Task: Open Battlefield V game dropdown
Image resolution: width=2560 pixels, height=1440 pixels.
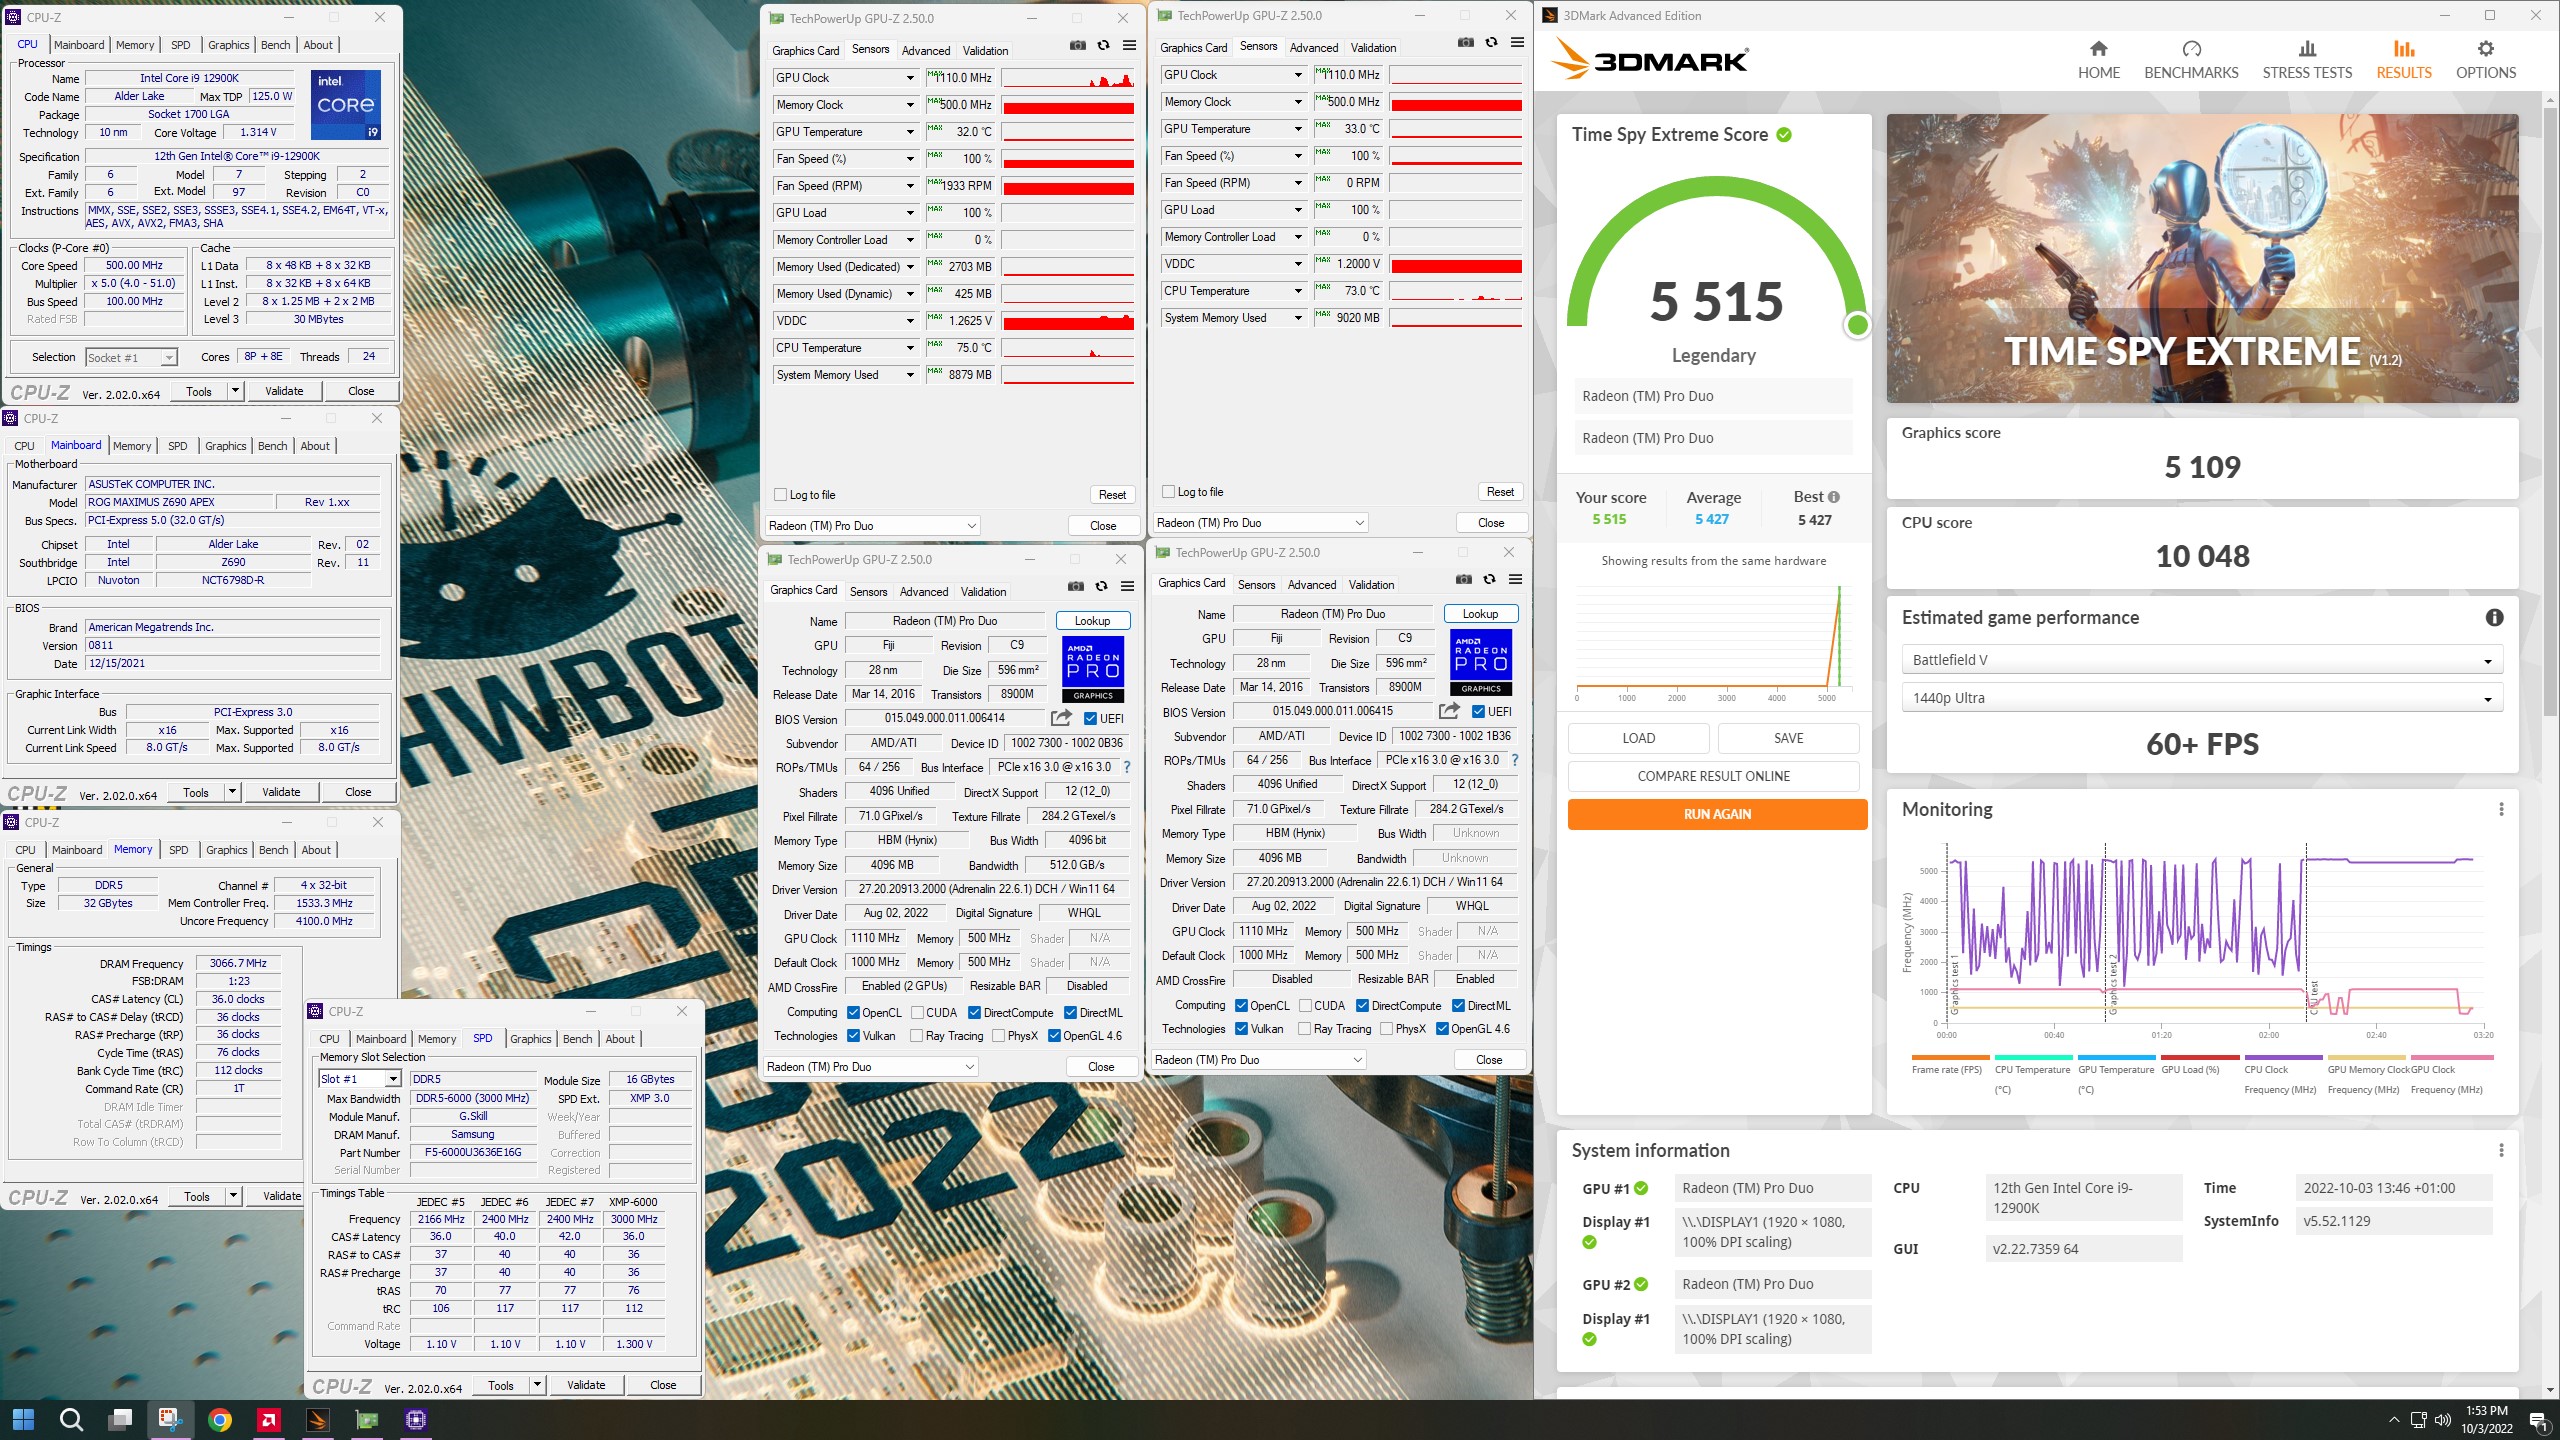Action: point(2201,660)
